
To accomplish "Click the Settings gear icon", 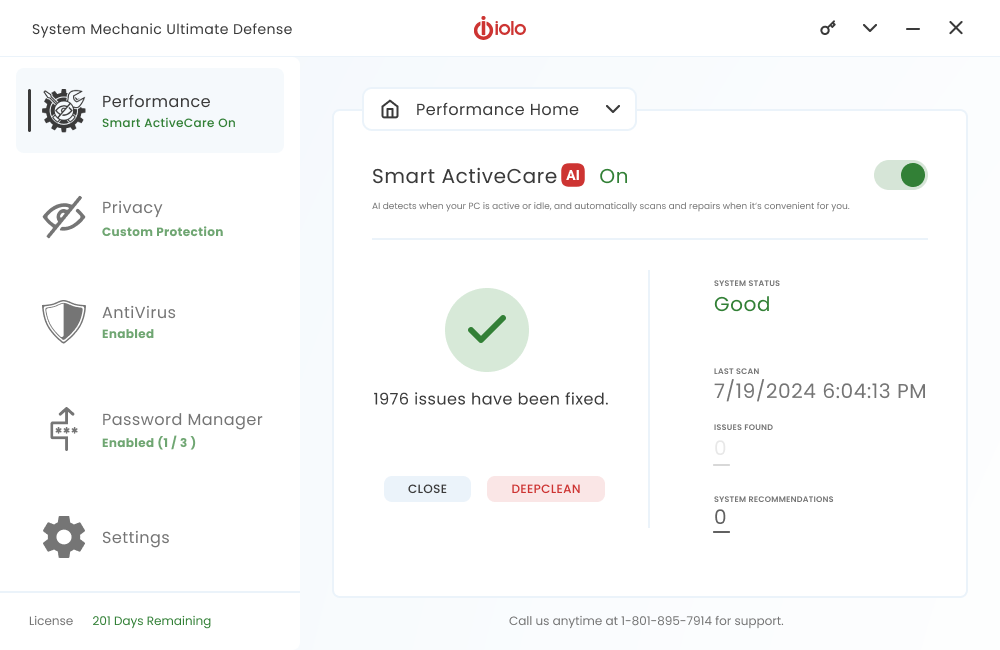I will point(64,537).
